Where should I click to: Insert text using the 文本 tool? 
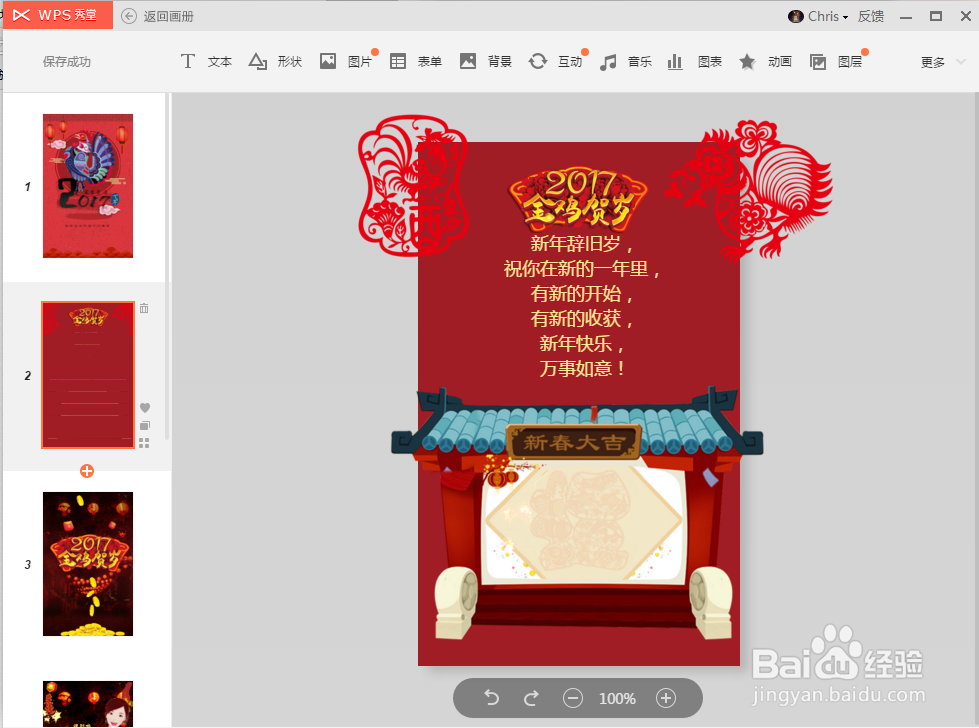coord(205,61)
